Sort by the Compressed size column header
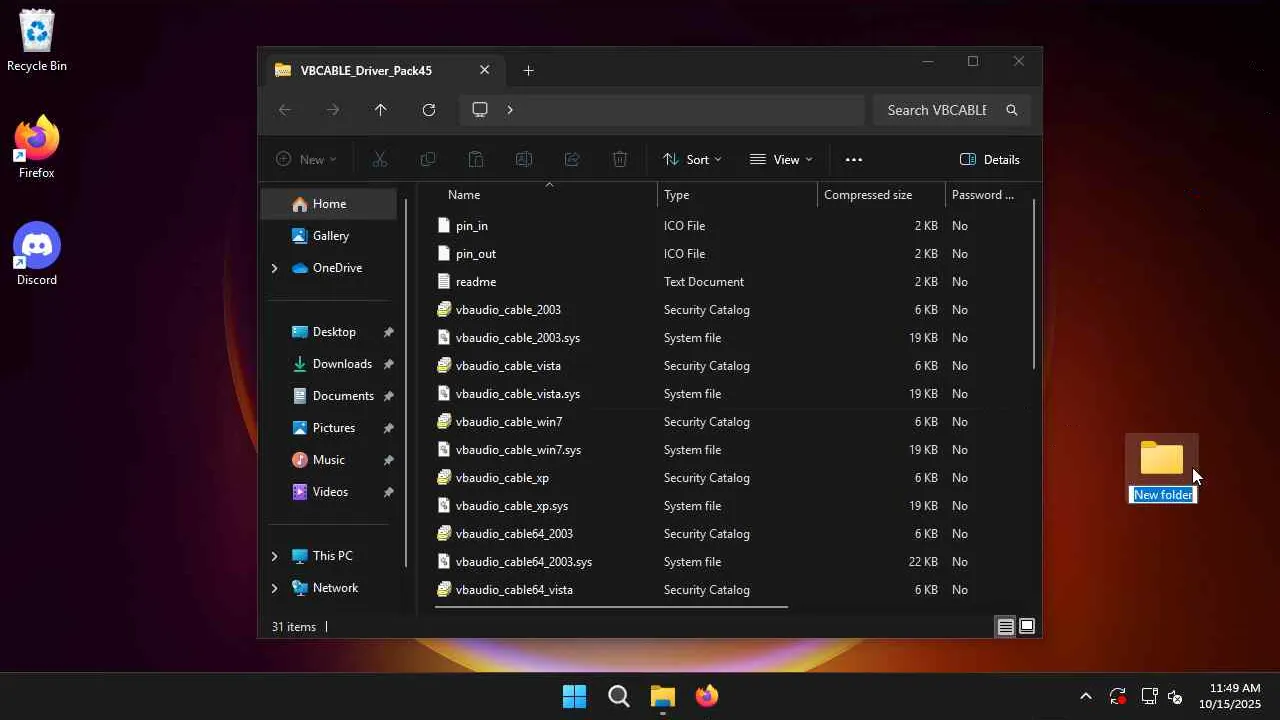The height and width of the screenshot is (720, 1280). (x=881, y=195)
